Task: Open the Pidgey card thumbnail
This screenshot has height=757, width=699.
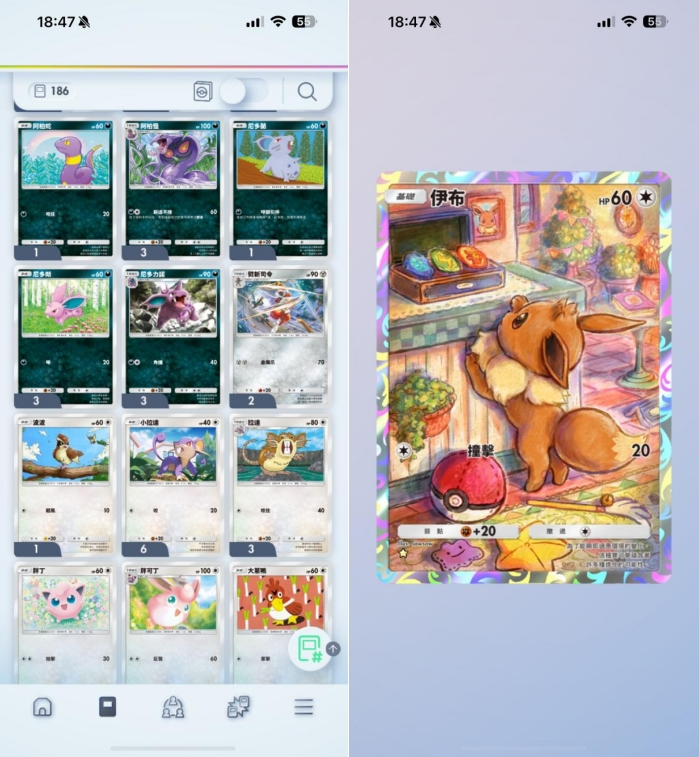Action: click(65, 485)
